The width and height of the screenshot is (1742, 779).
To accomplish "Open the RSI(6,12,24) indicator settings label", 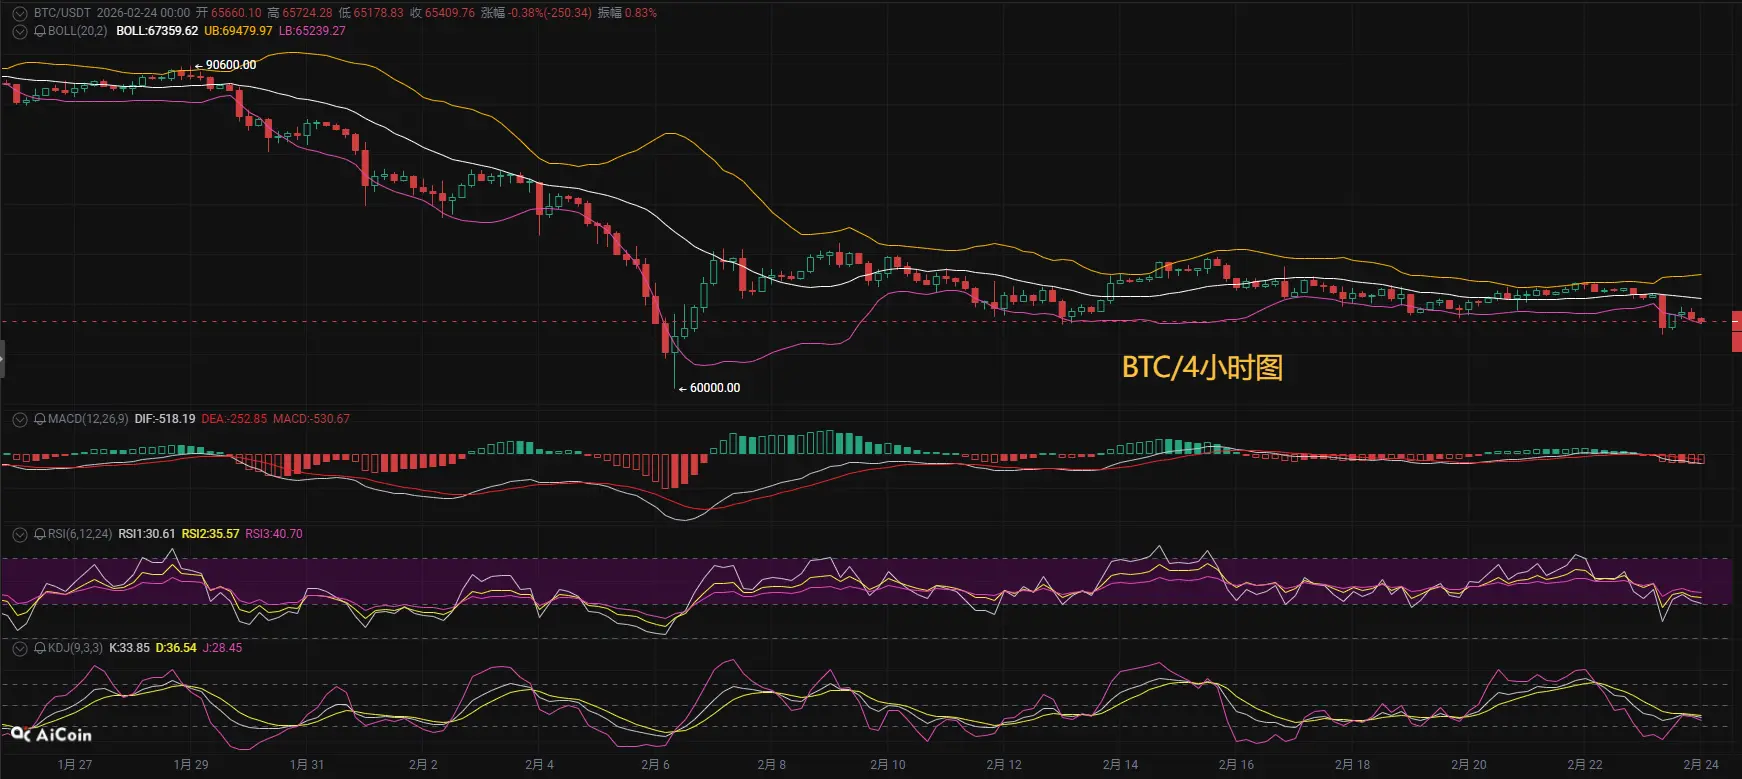I will tap(80, 534).
